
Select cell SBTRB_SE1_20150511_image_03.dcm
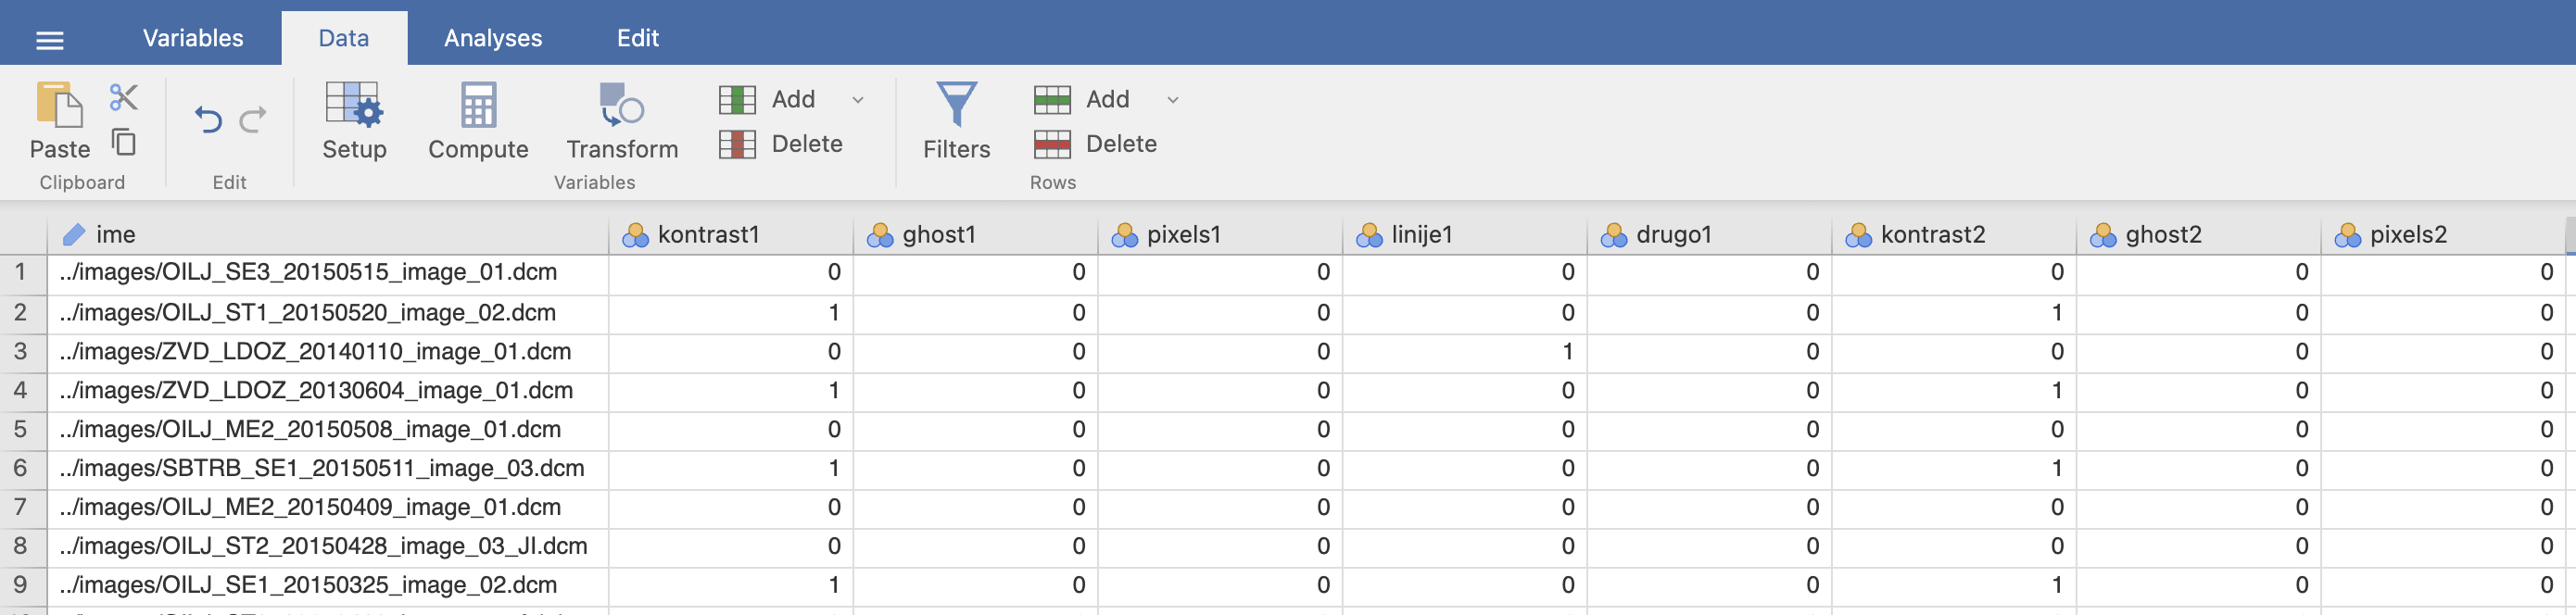tap(328, 469)
